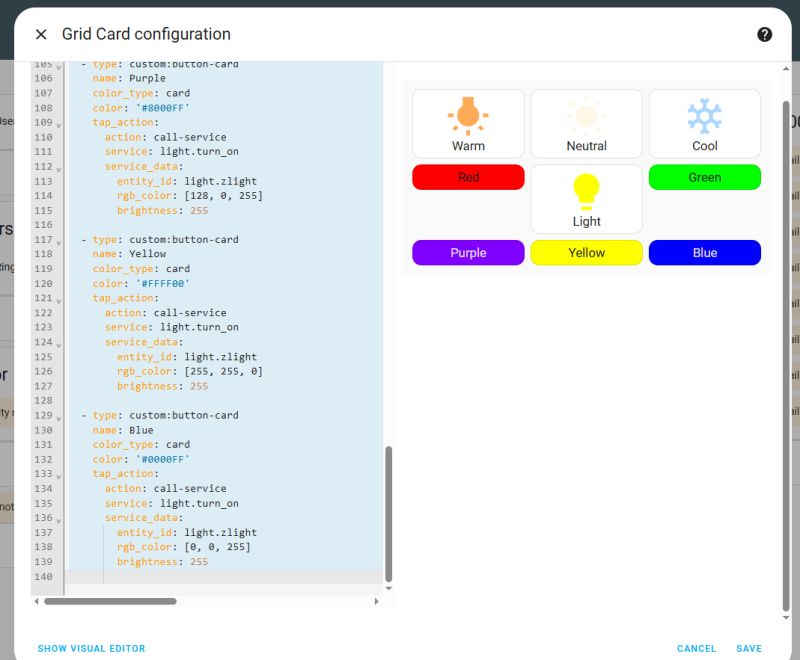Click line number 128 in gutter
Viewport: 800px width, 660px height.
click(x=43, y=400)
